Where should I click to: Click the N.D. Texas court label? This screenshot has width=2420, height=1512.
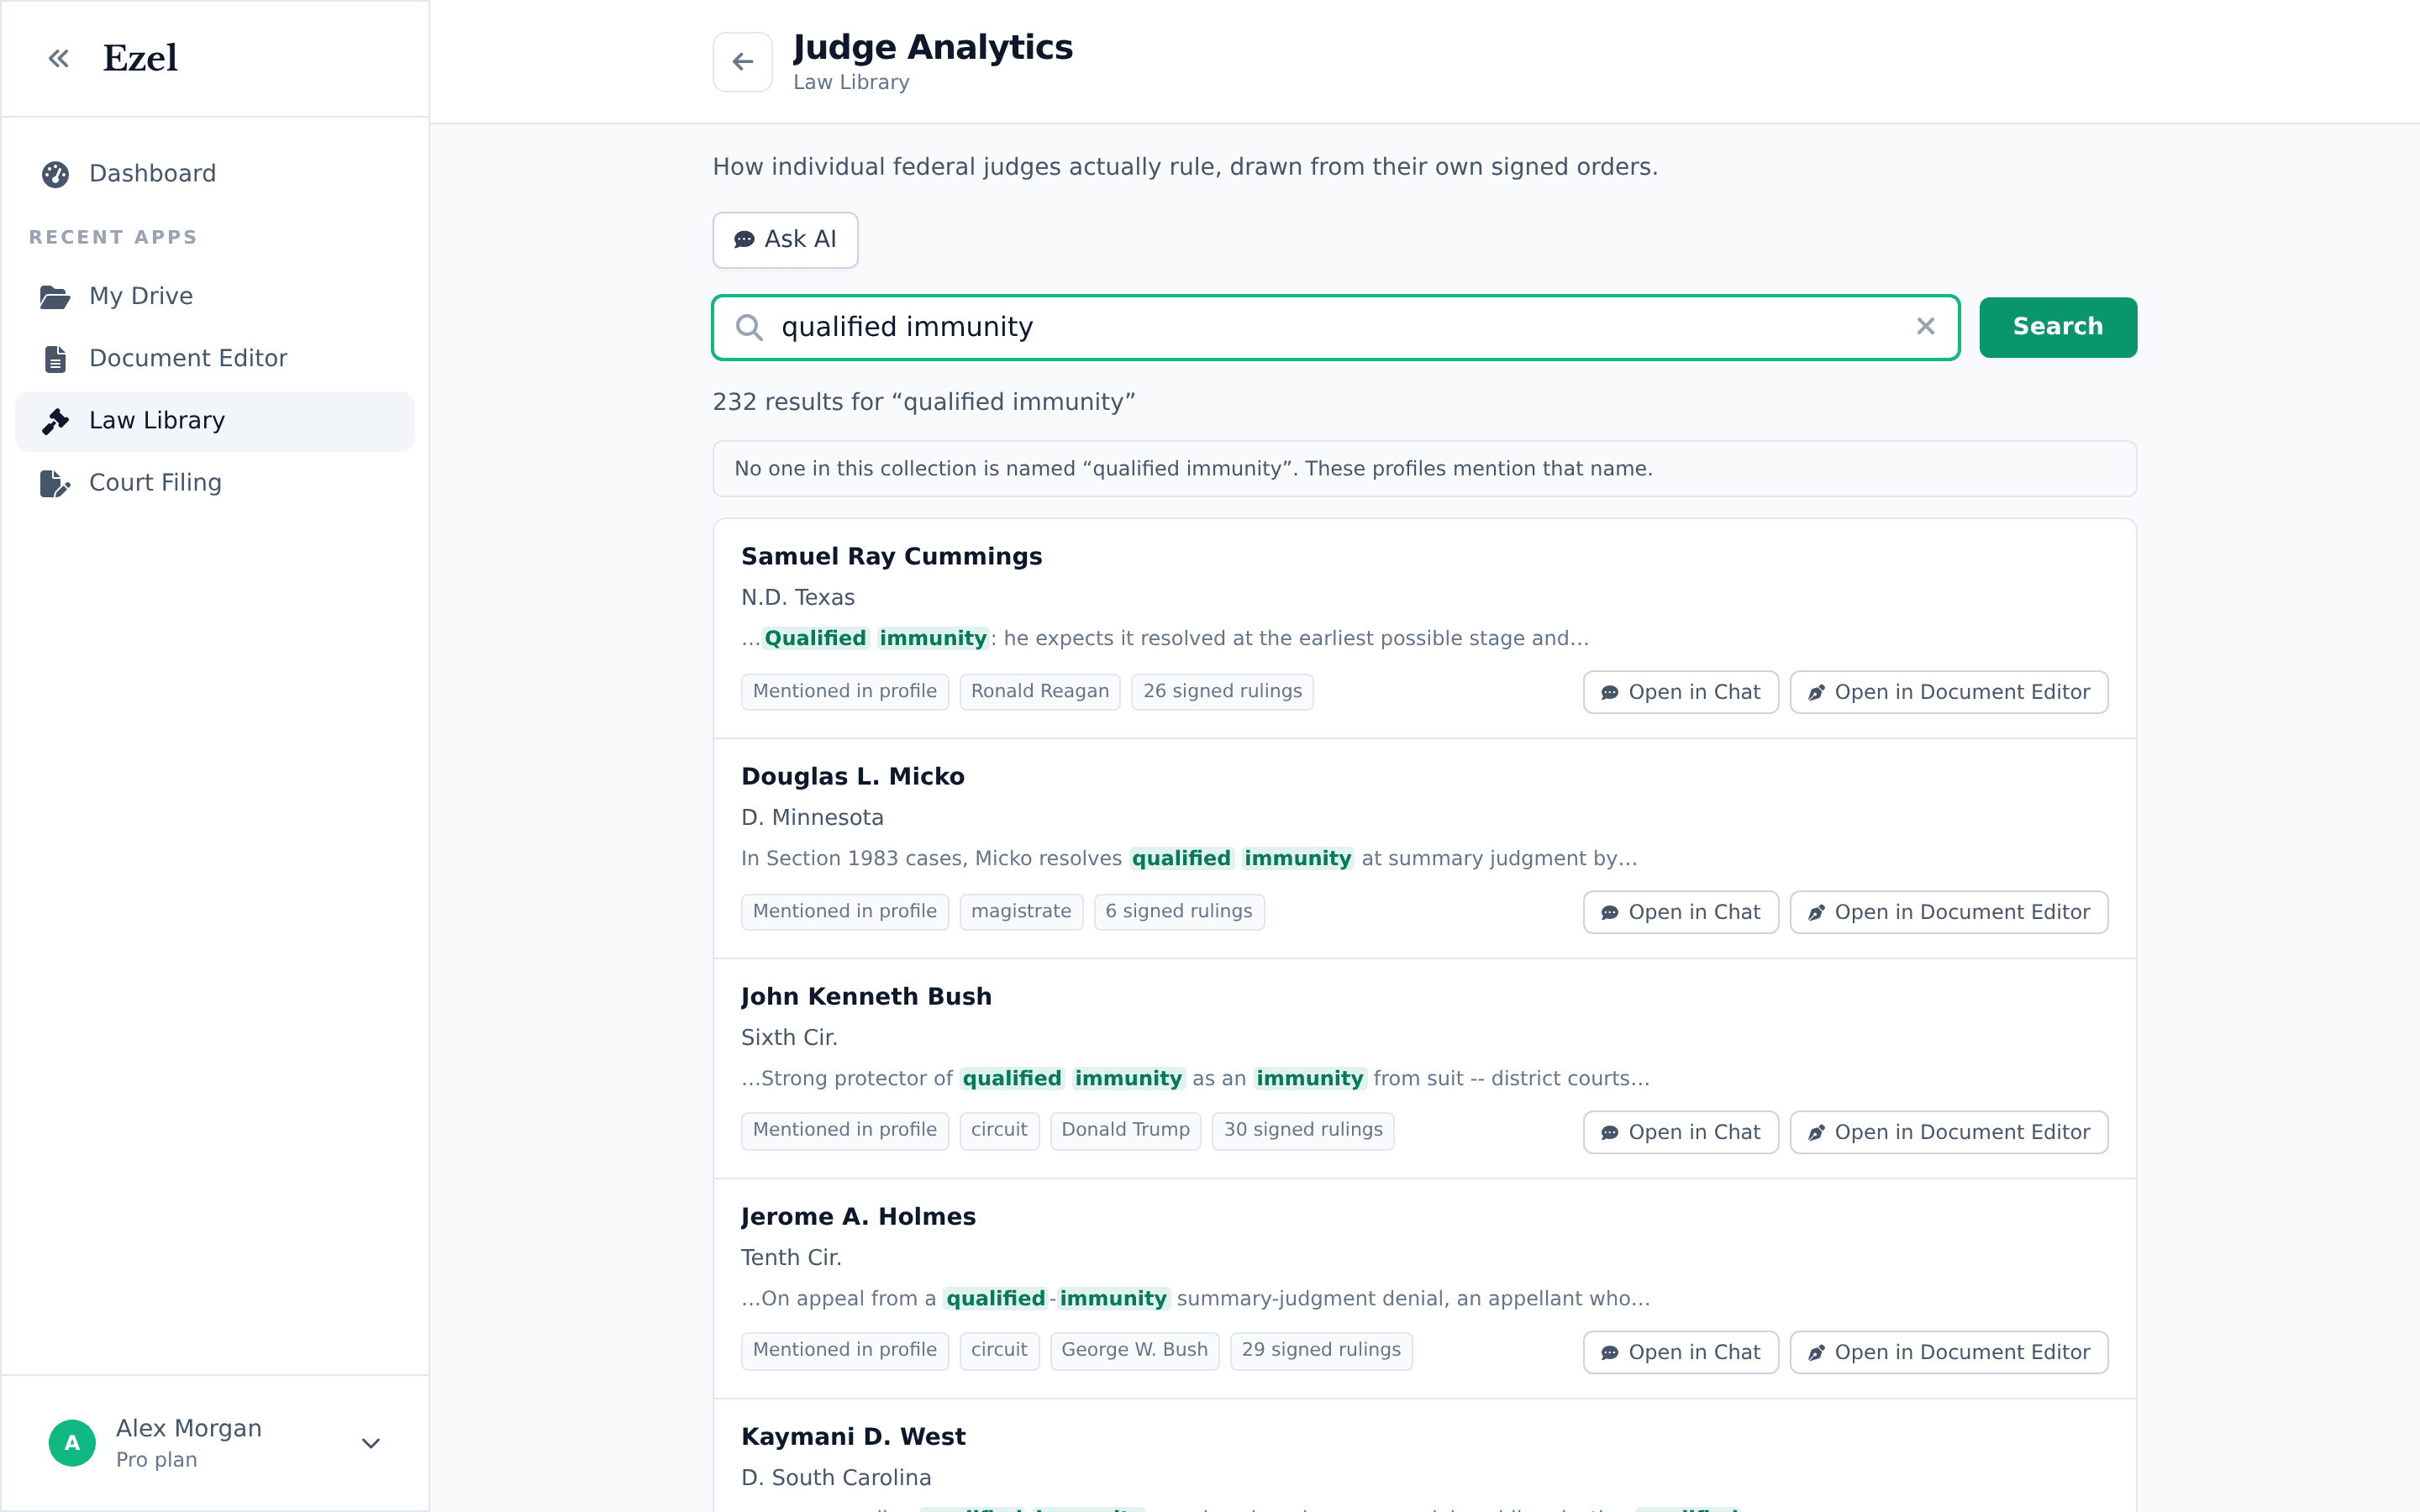click(798, 598)
